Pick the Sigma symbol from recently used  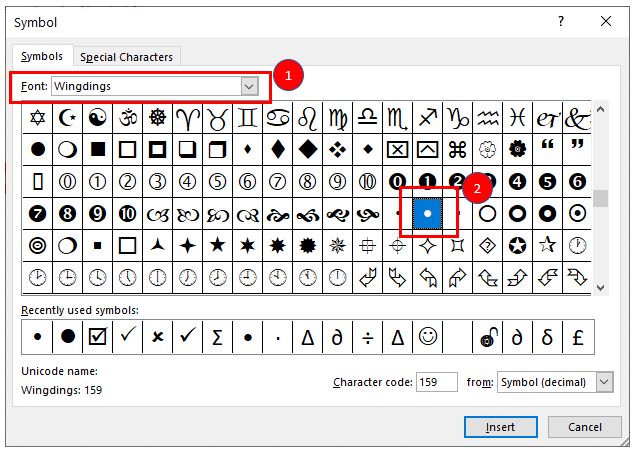click(217, 337)
